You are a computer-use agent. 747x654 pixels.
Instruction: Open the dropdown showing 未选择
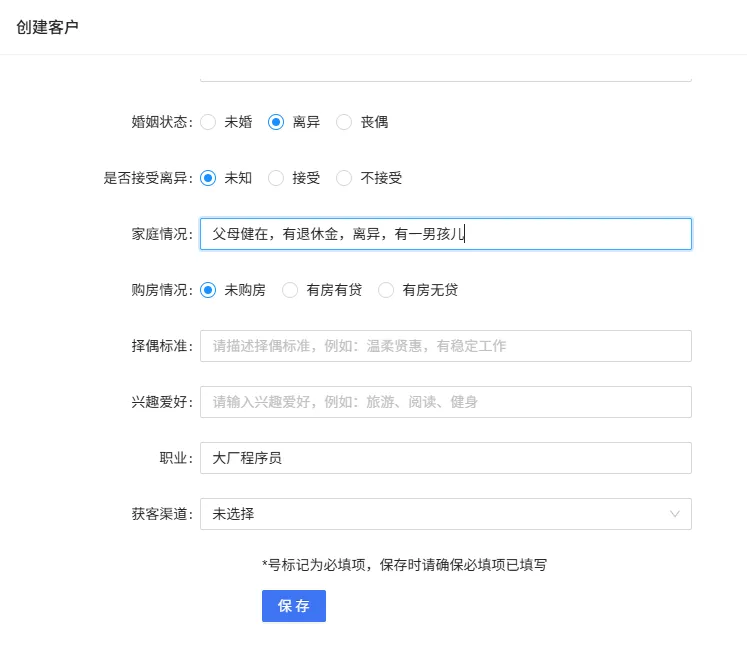[x=445, y=514]
